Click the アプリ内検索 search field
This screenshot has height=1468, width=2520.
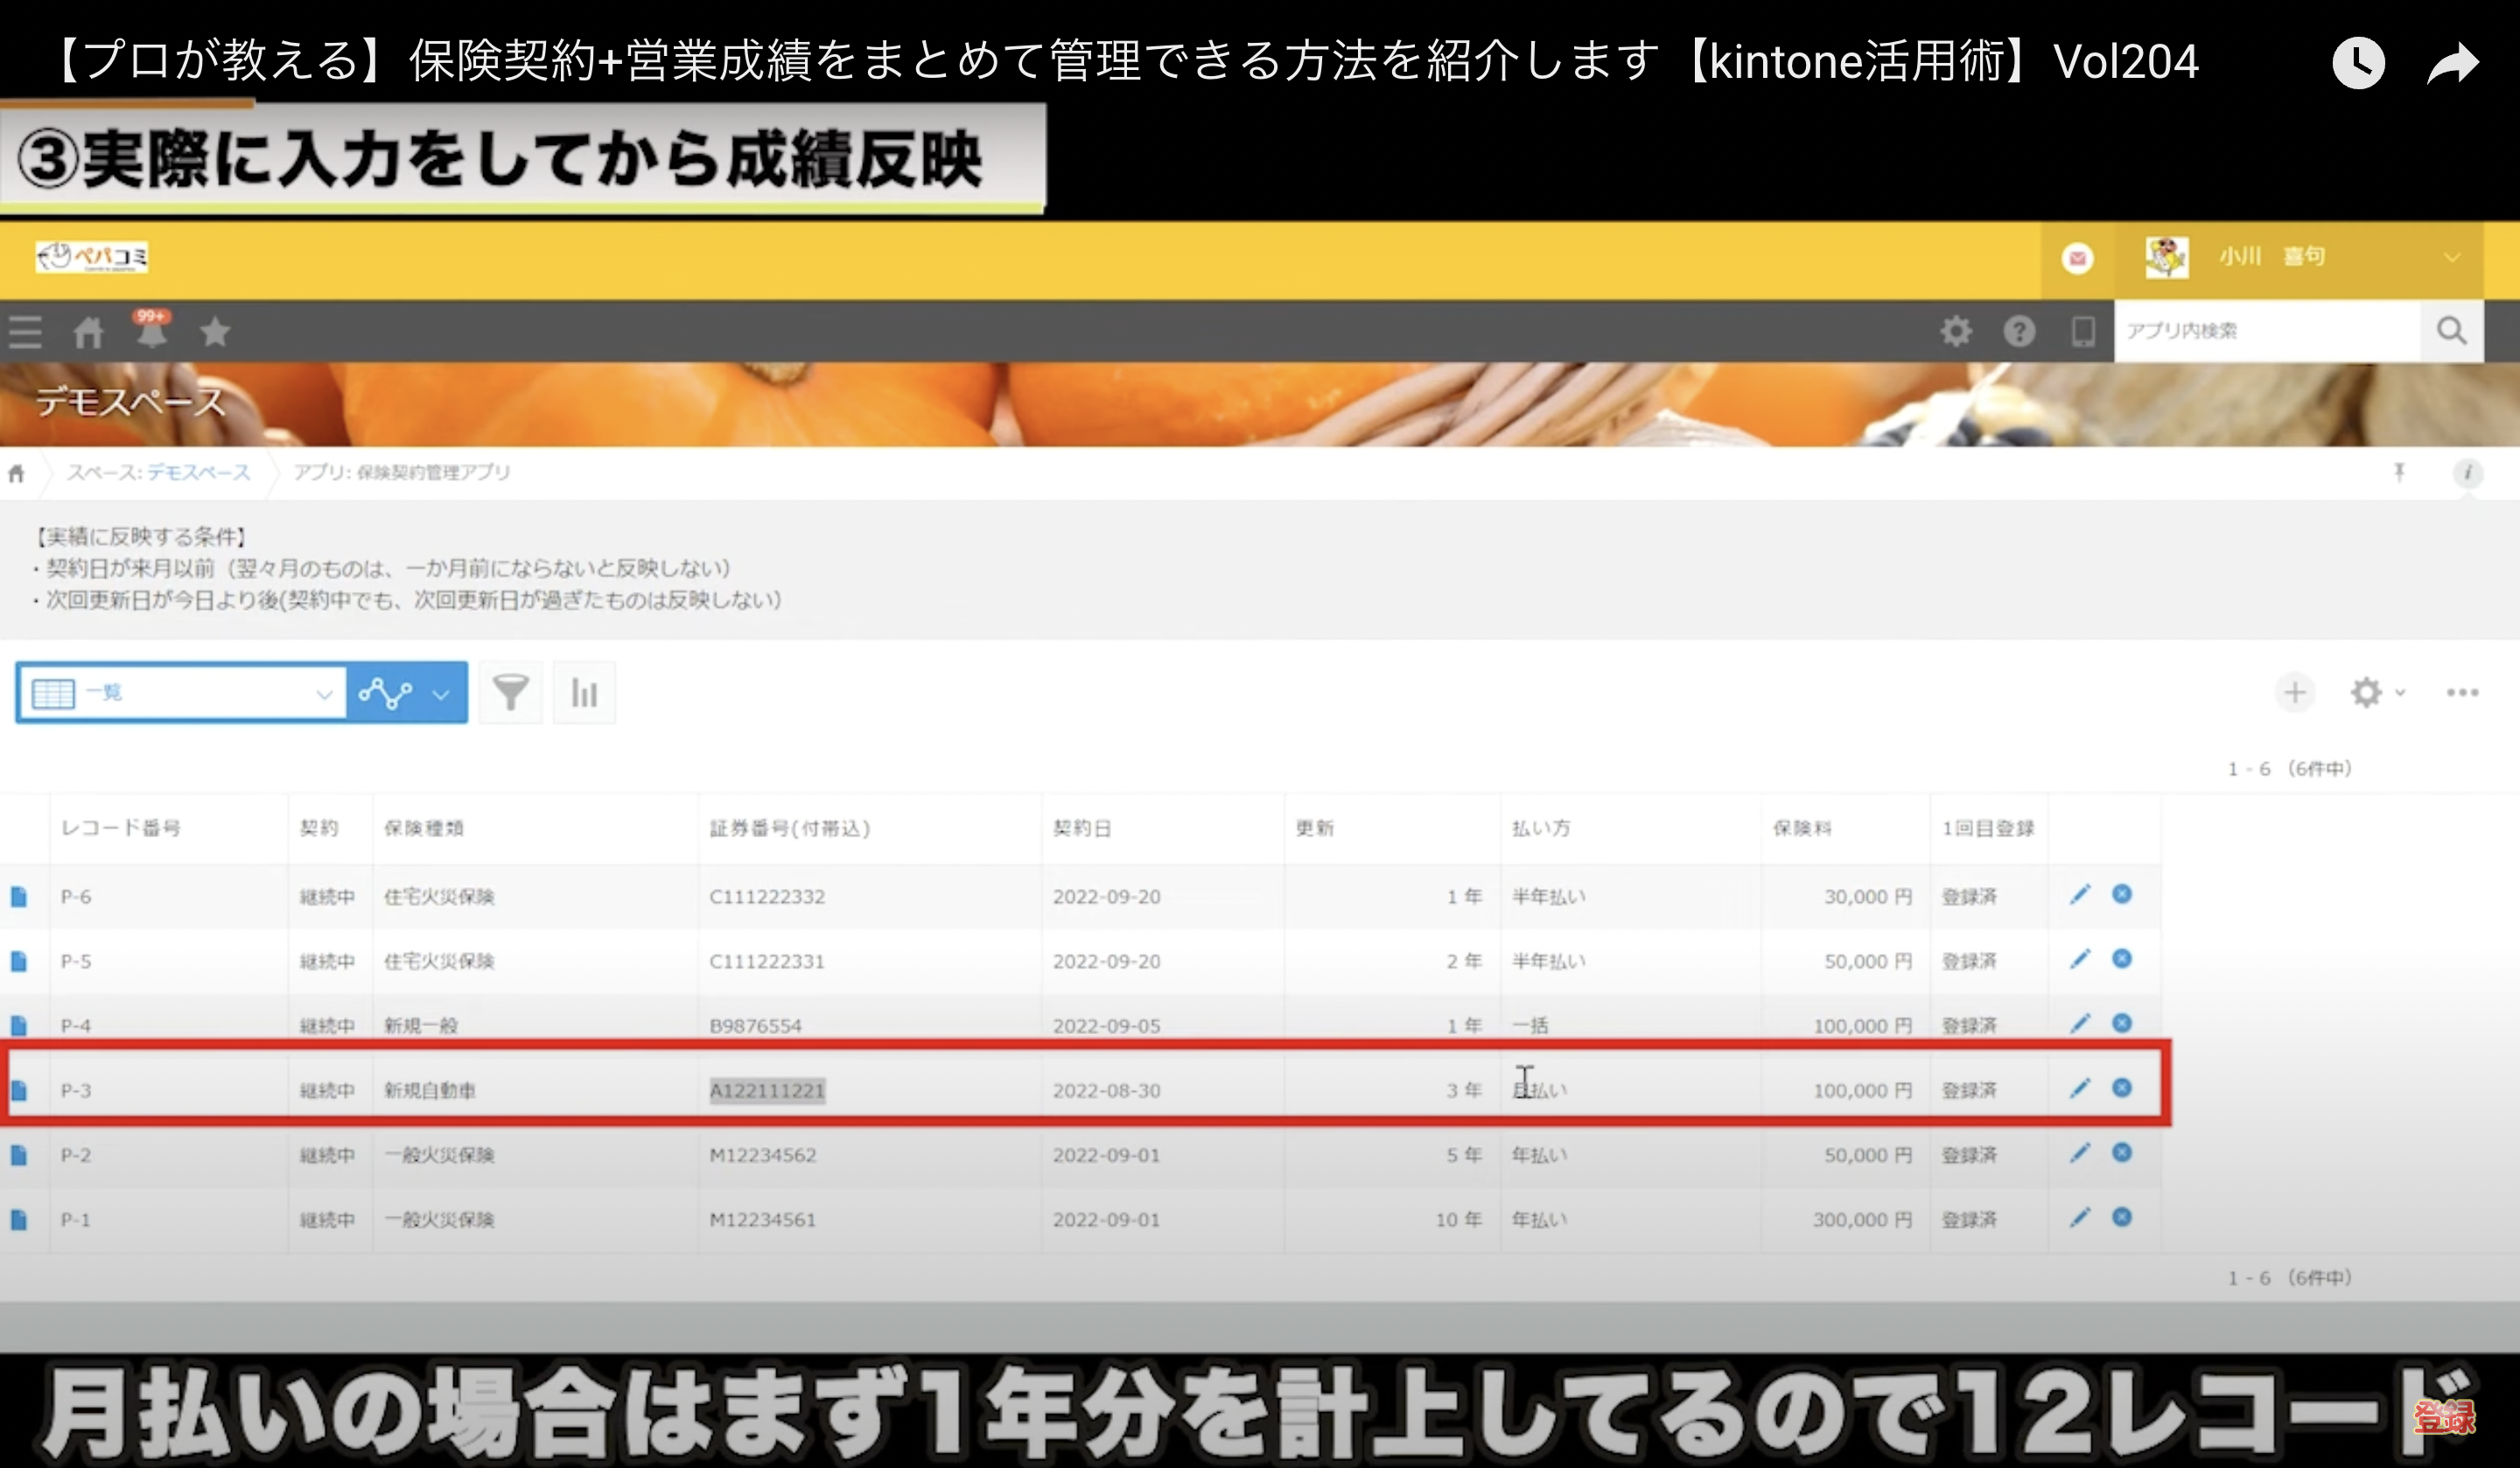point(2266,331)
